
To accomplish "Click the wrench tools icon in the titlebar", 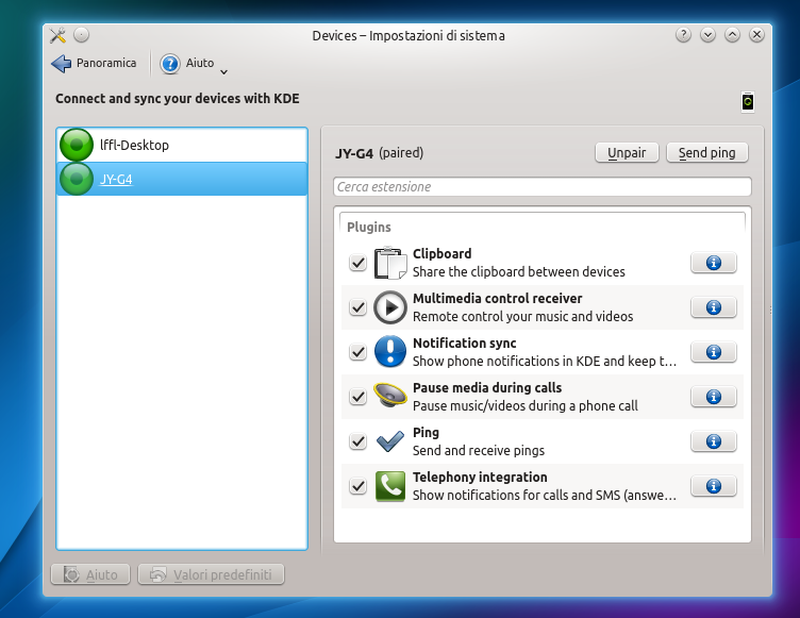I will click(58, 34).
